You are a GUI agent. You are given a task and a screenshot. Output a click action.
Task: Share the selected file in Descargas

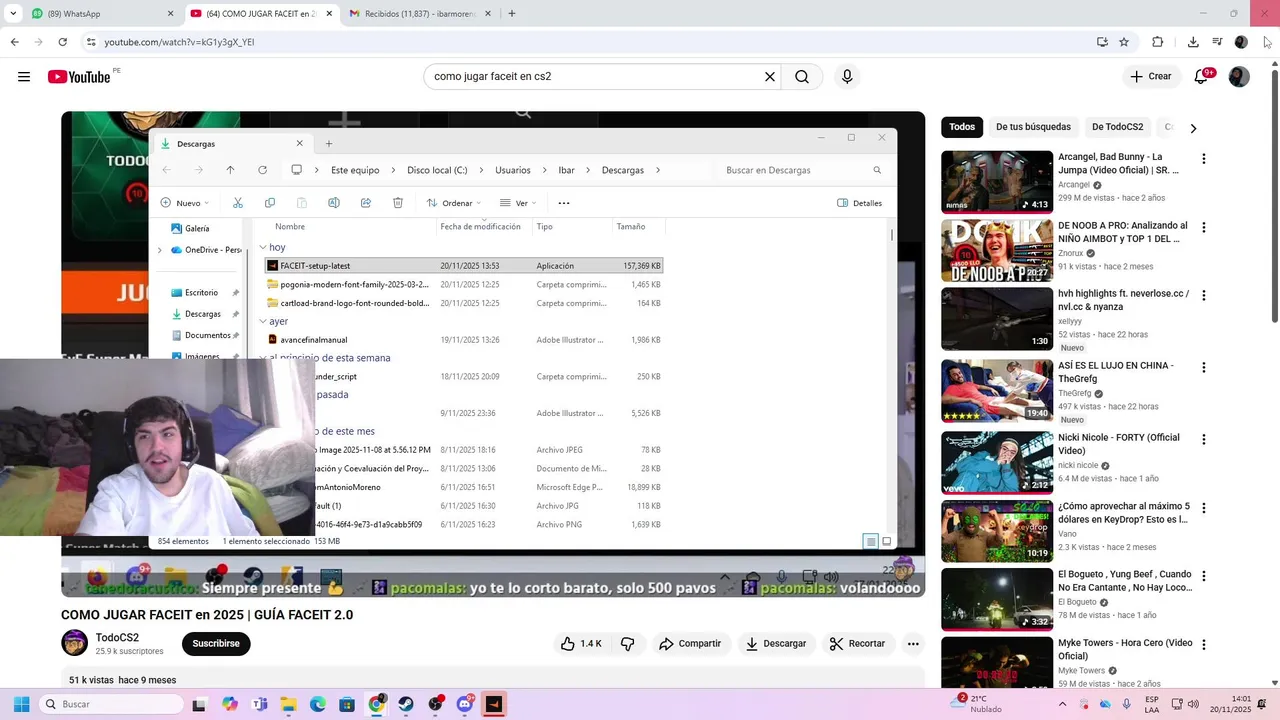click(x=366, y=203)
